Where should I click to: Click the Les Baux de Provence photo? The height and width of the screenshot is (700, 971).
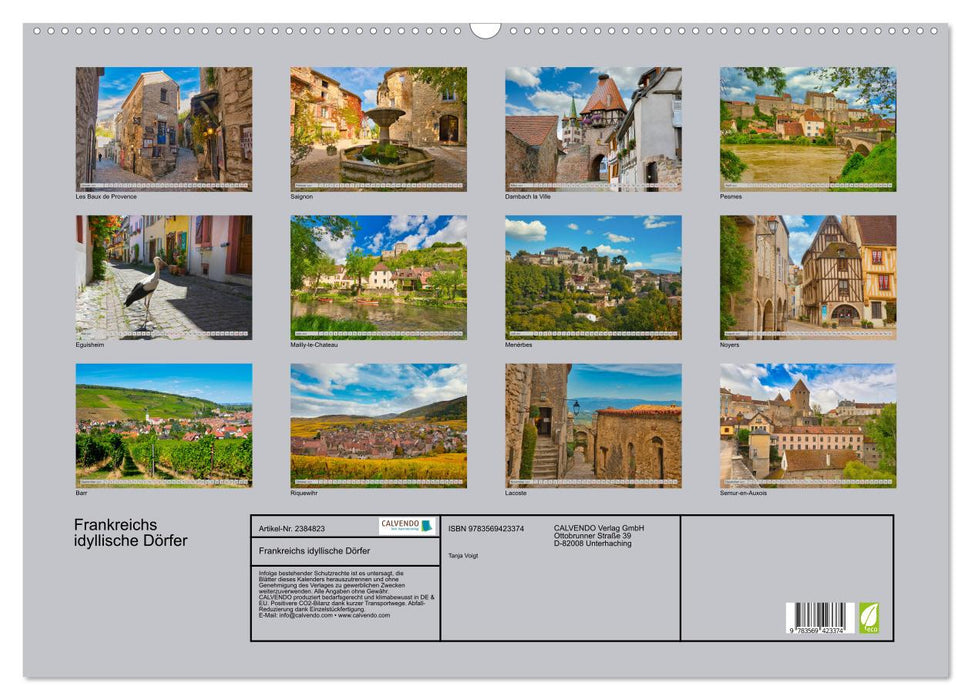coord(163,129)
